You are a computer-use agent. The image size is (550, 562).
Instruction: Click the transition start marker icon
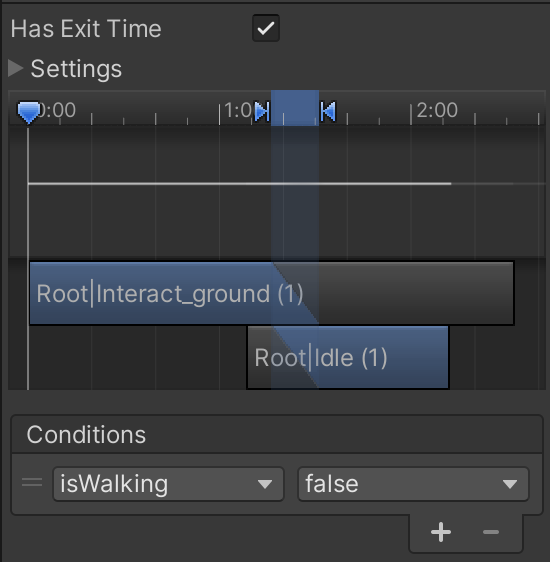[x=262, y=111]
